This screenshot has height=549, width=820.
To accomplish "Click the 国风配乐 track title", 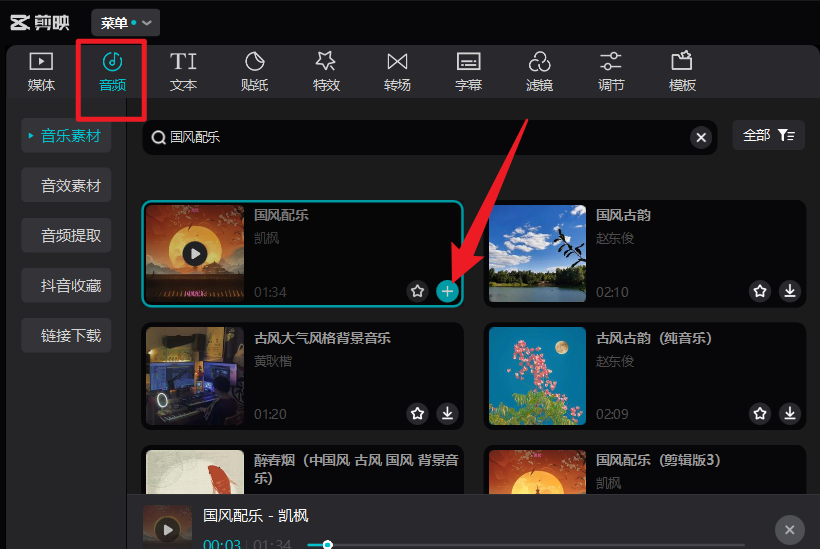I will click(x=281, y=215).
